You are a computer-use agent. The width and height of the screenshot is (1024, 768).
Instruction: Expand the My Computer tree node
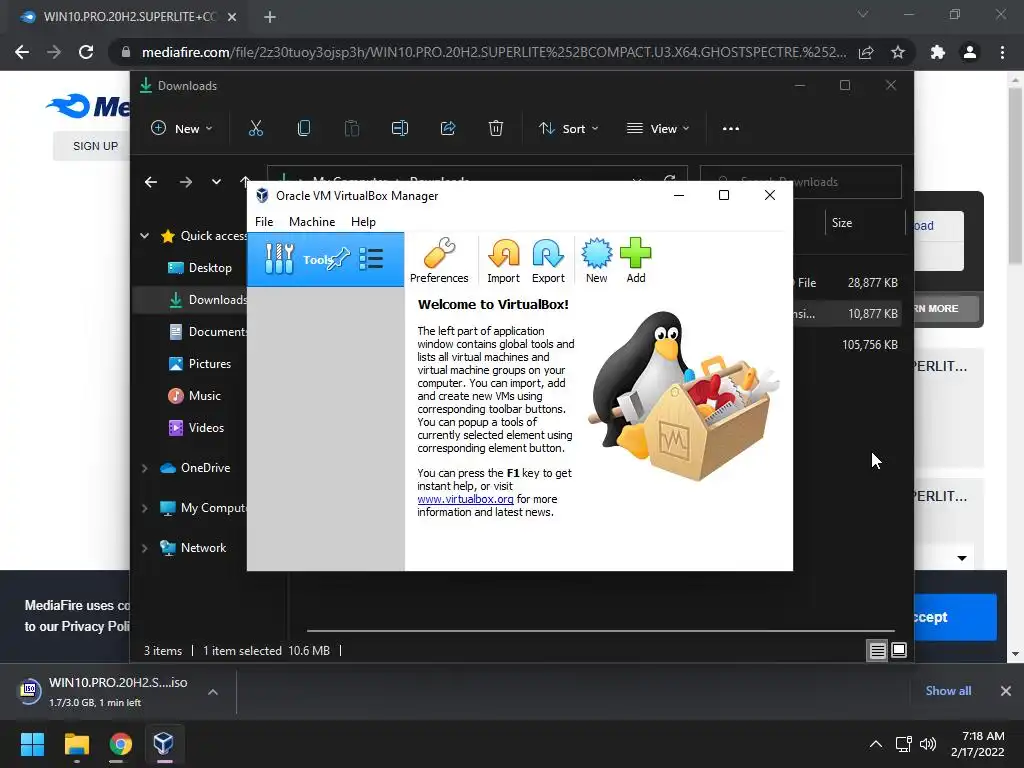point(144,508)
